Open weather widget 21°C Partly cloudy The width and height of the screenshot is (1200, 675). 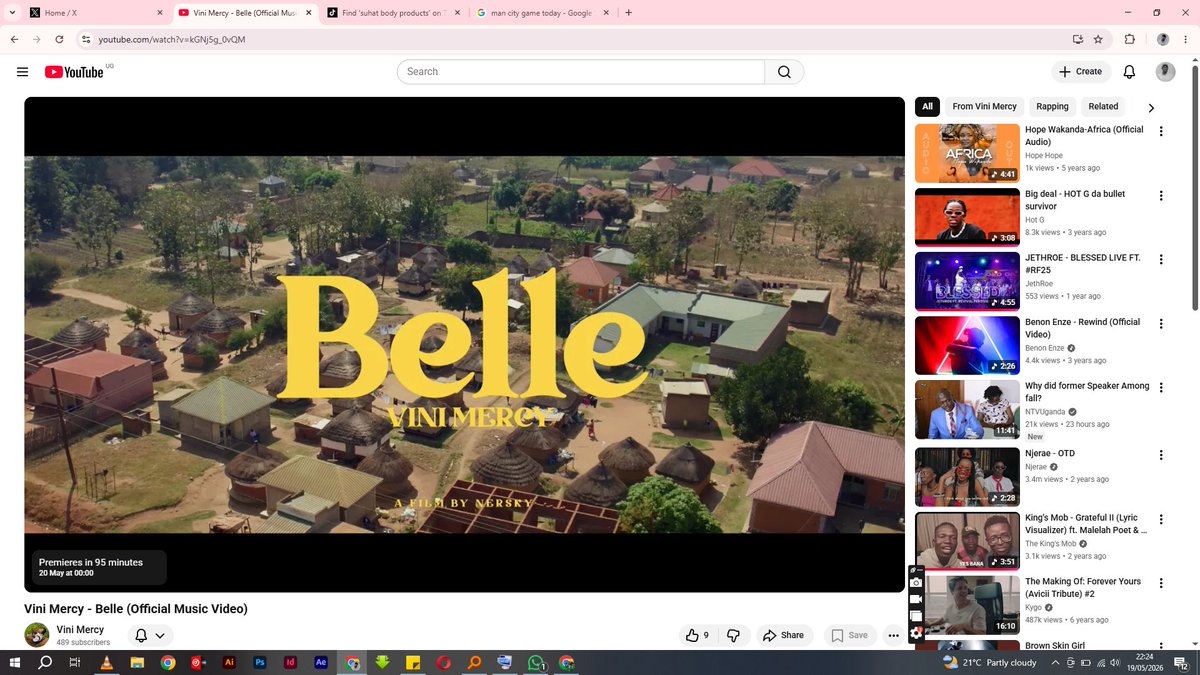coord(990,662)
